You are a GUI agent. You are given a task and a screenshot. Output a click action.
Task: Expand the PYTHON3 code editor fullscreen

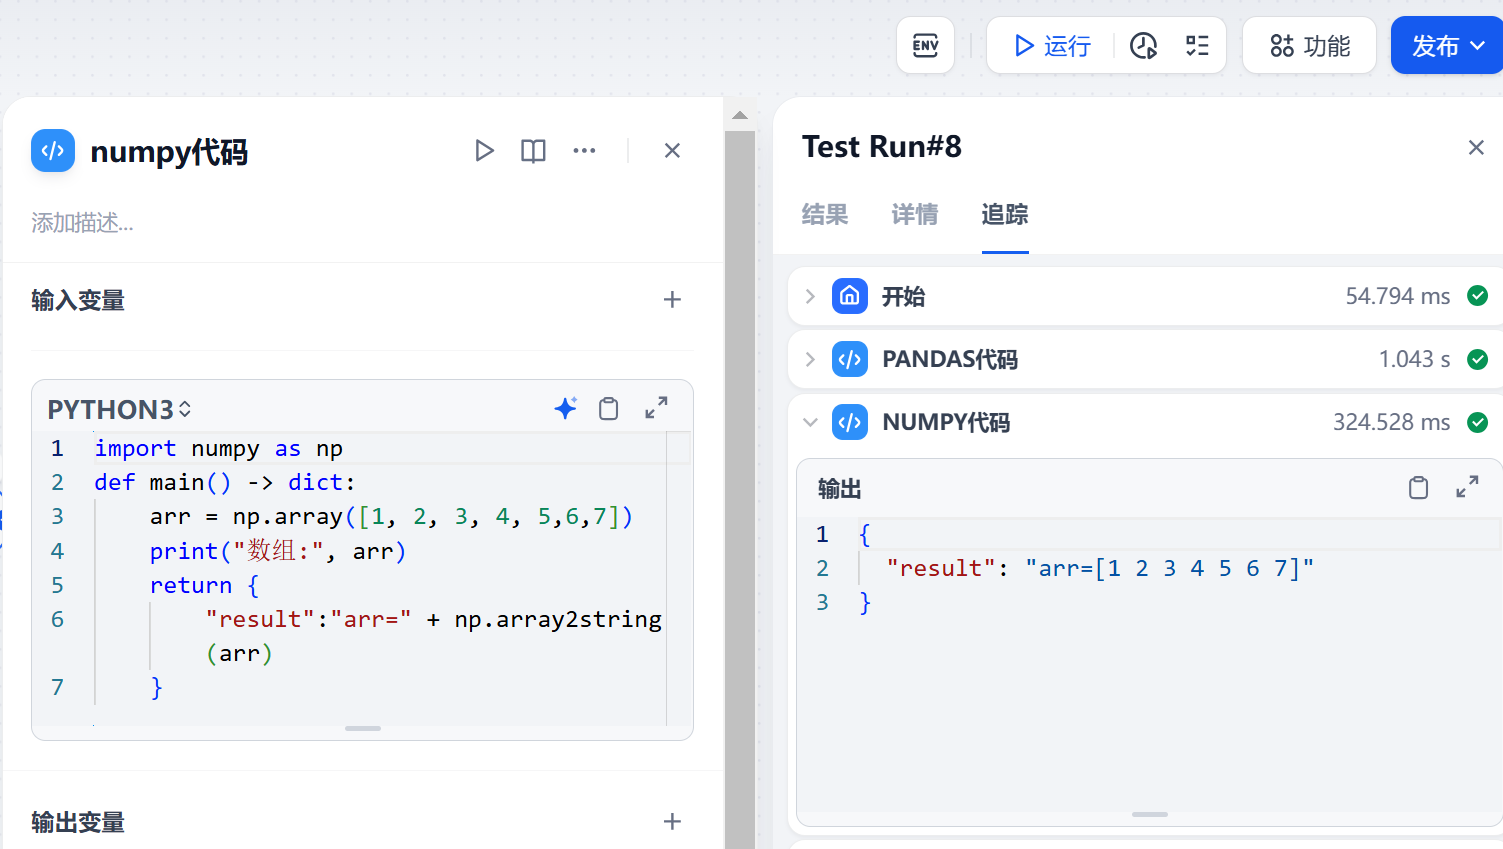tap(656, 408)
